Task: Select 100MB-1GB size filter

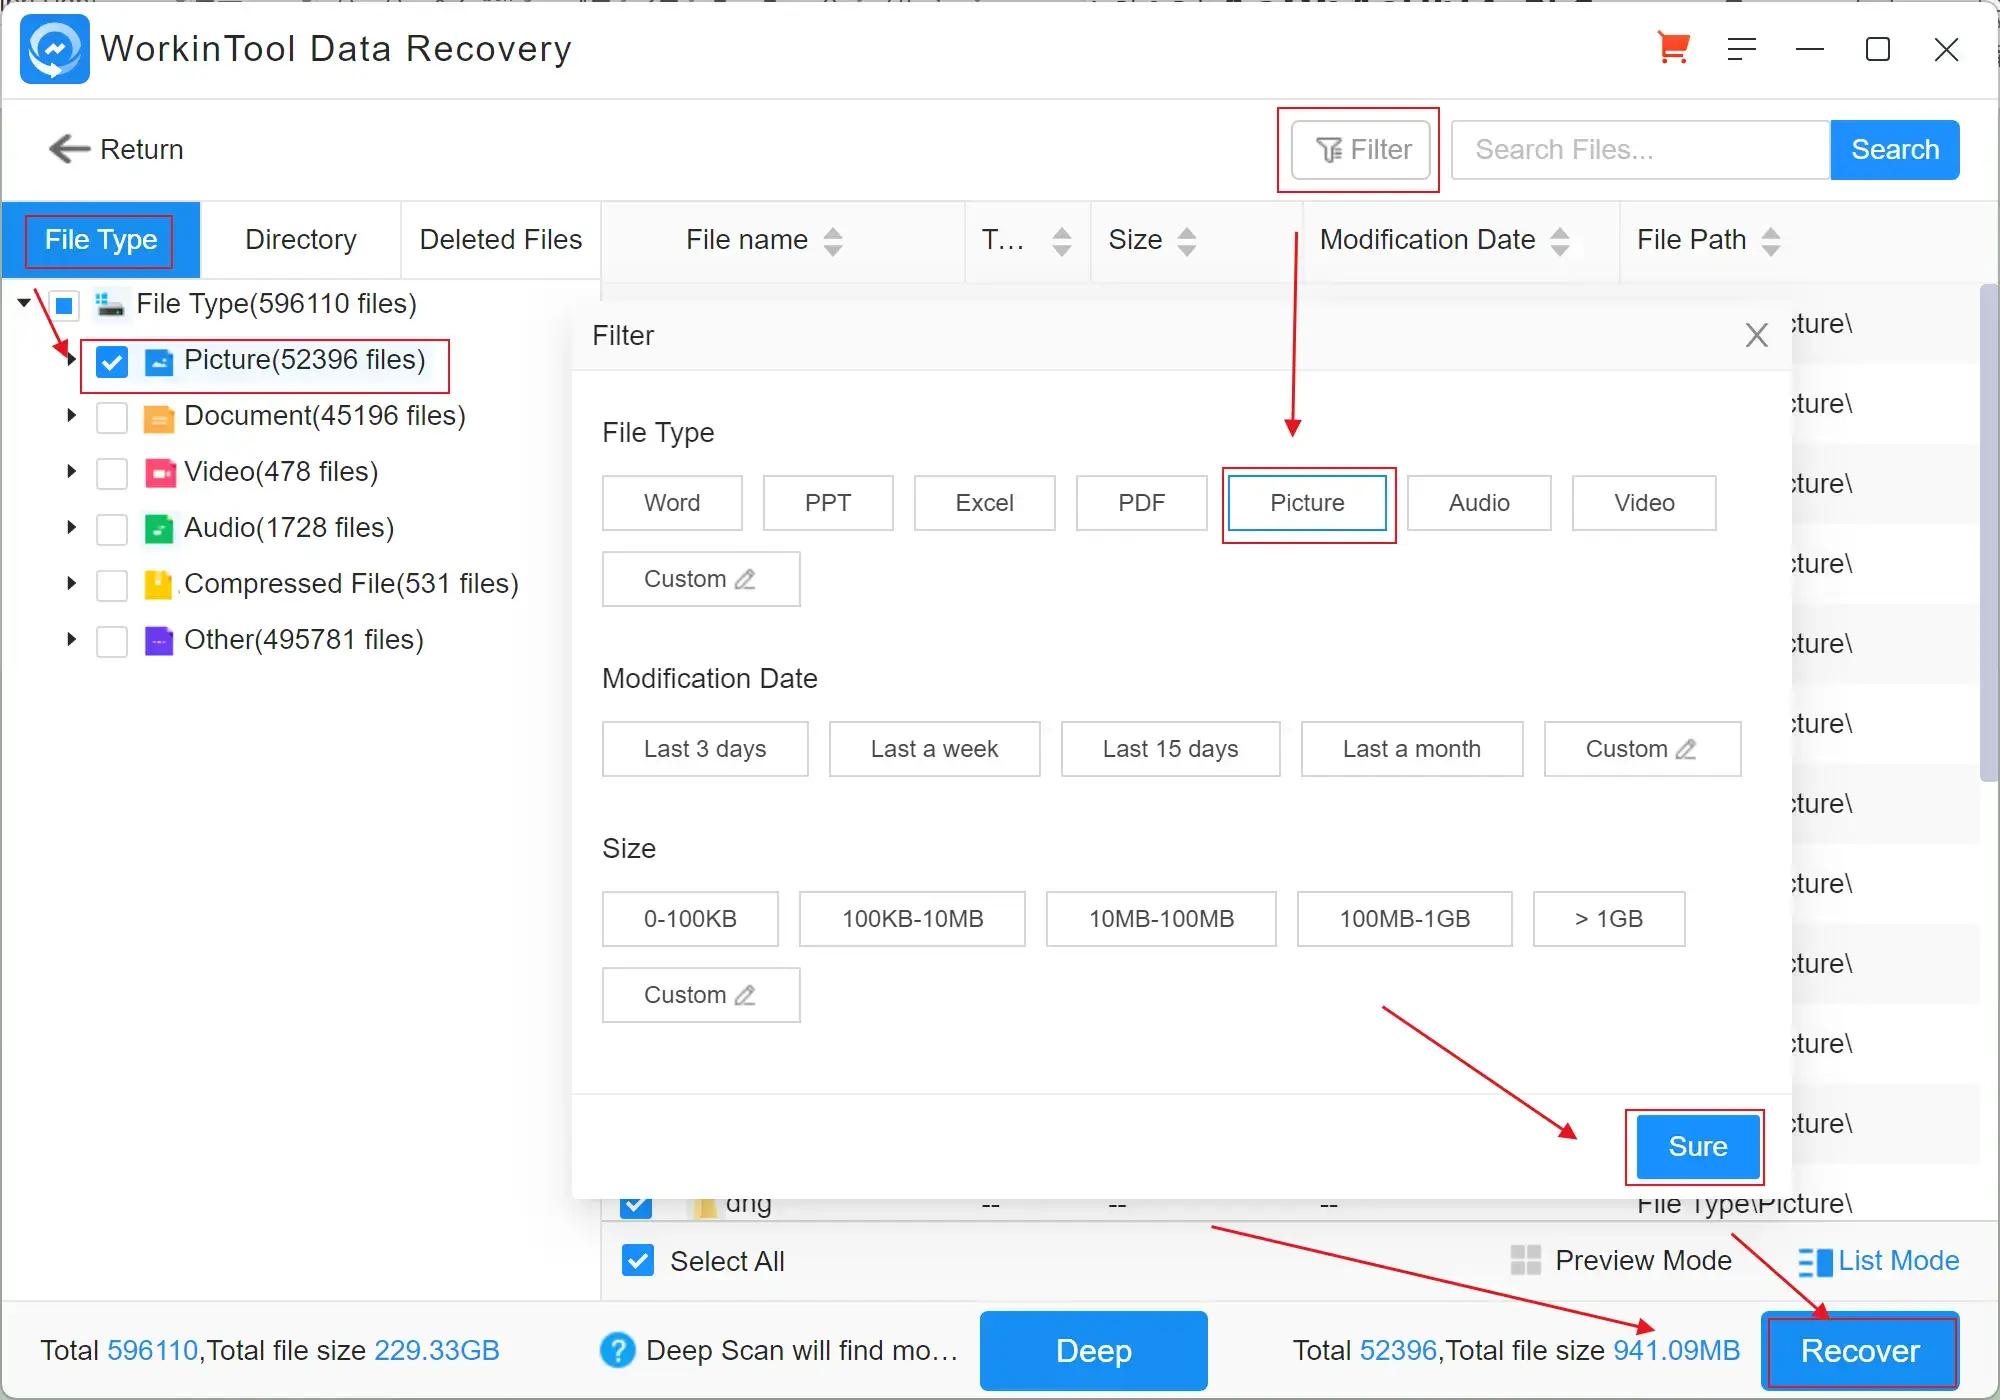Action: pyautogui.click(x=1405, y=919)
